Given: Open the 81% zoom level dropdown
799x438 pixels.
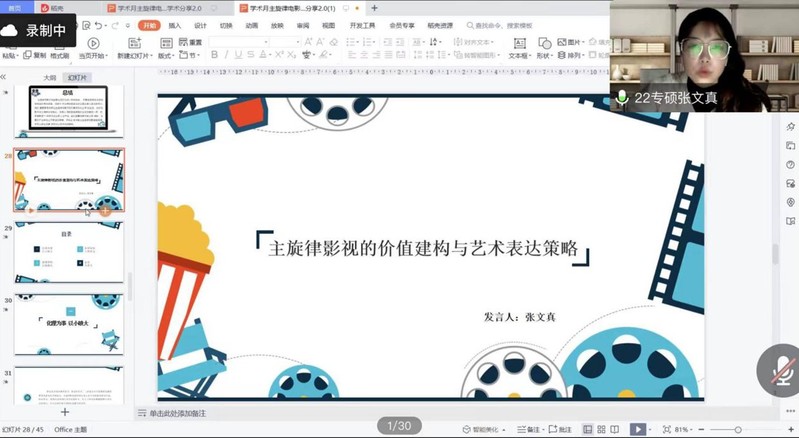Looking at the screenshot, I should click(x=685, y=429).
